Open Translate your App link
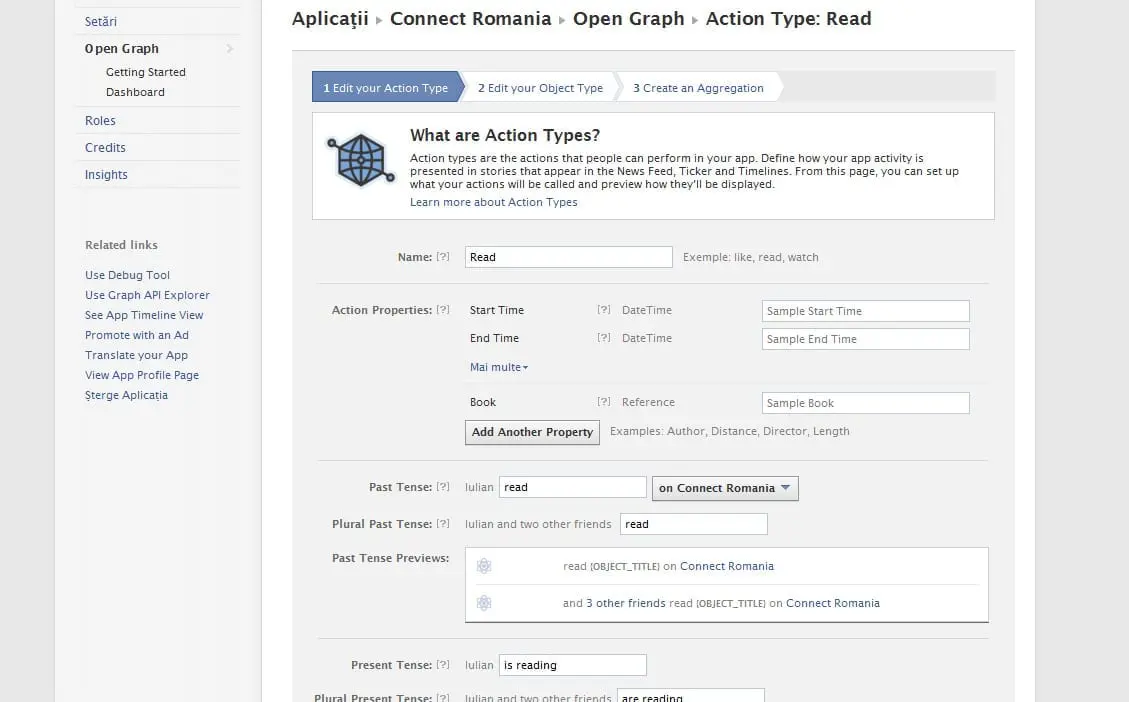Screen dimensions: 1129x702 [136, 355]
